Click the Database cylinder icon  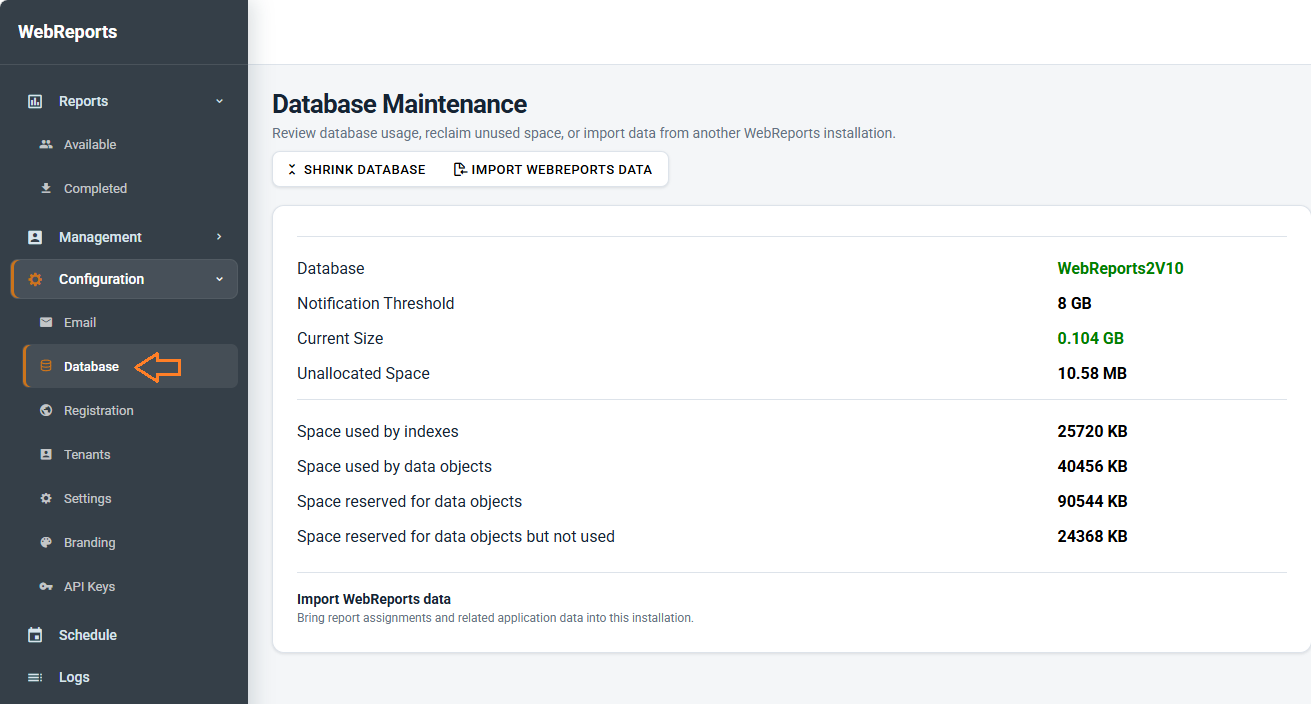[x=46, y=366]
